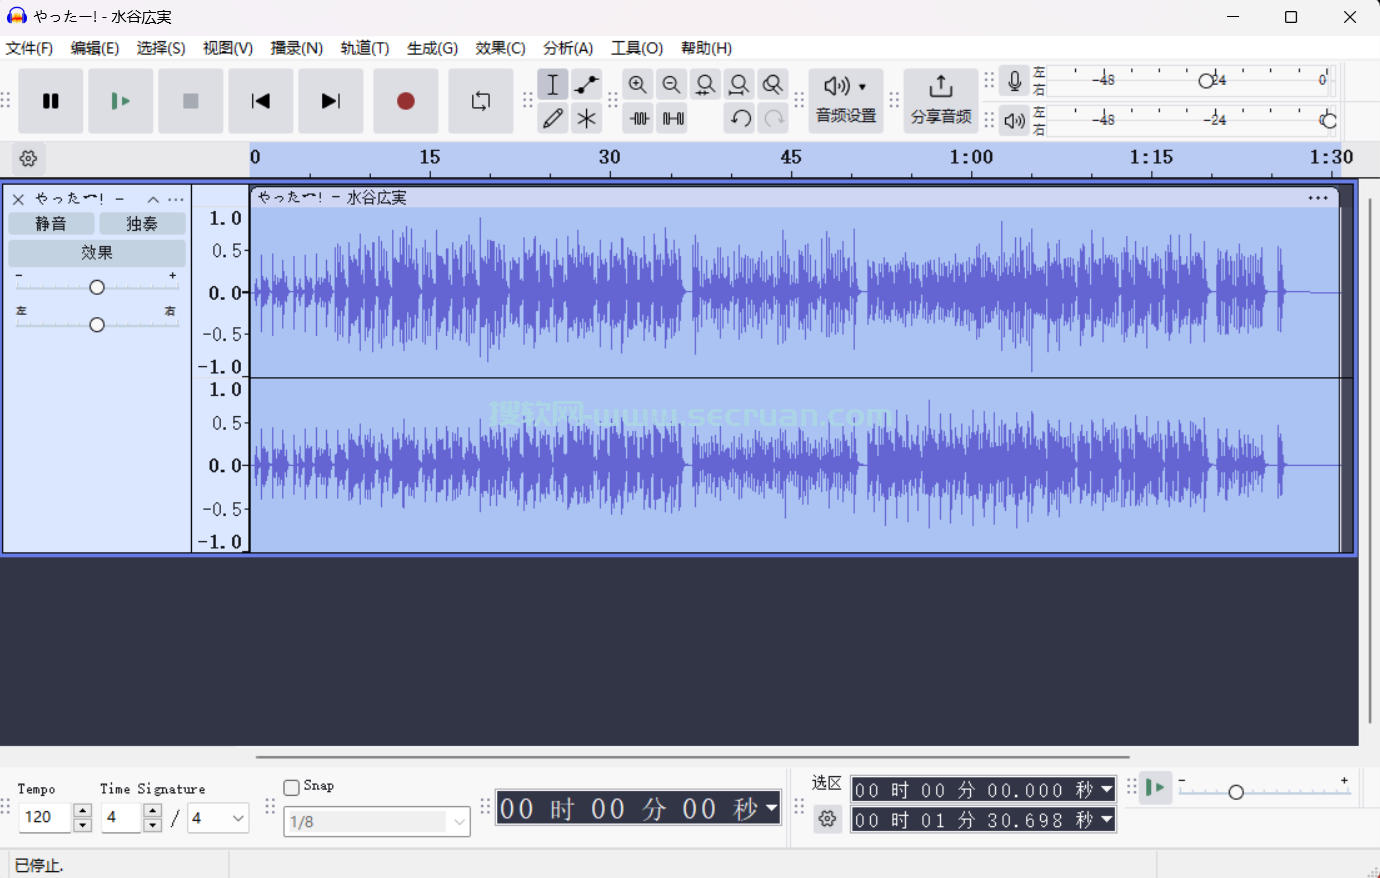1380x878 pixels.
Task: Zoom in with the magnifier plus icon
Action: point(638,85)
